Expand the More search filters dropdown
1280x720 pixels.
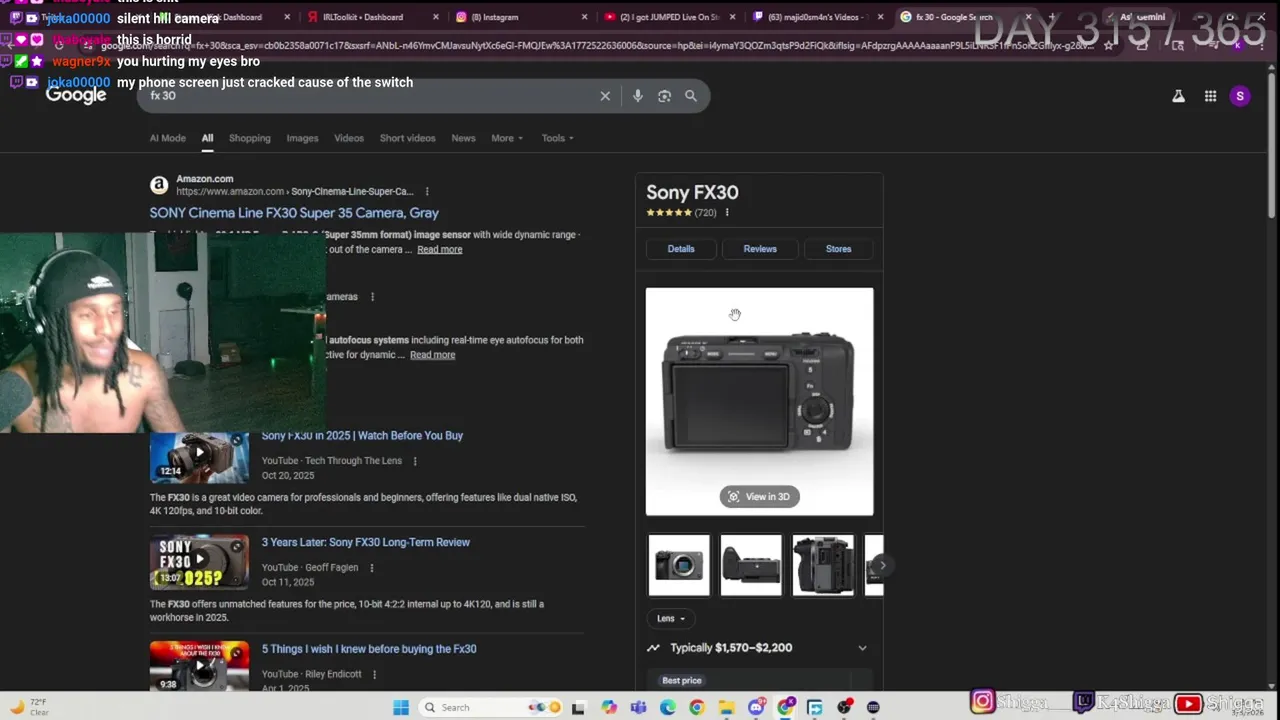(x=507, y=138)
